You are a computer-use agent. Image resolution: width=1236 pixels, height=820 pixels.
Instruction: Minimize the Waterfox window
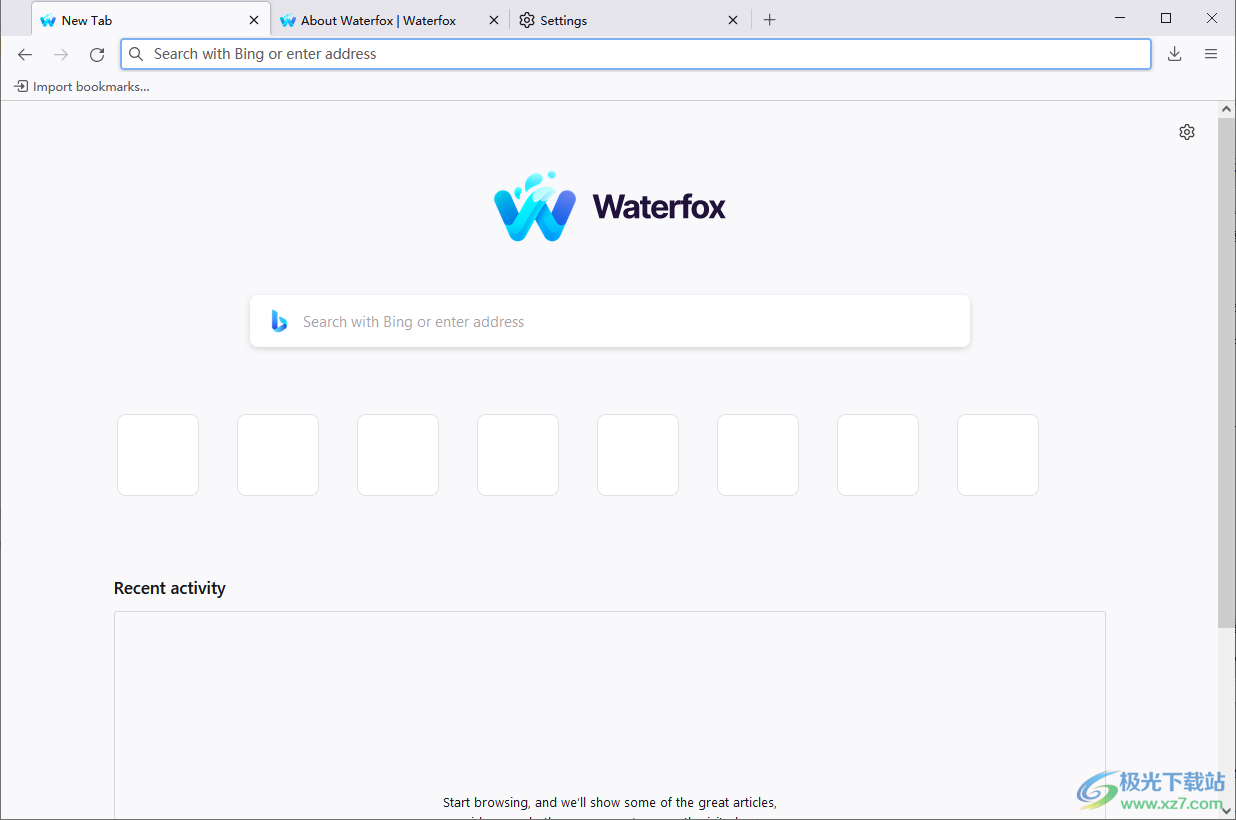click(1120, 18)
